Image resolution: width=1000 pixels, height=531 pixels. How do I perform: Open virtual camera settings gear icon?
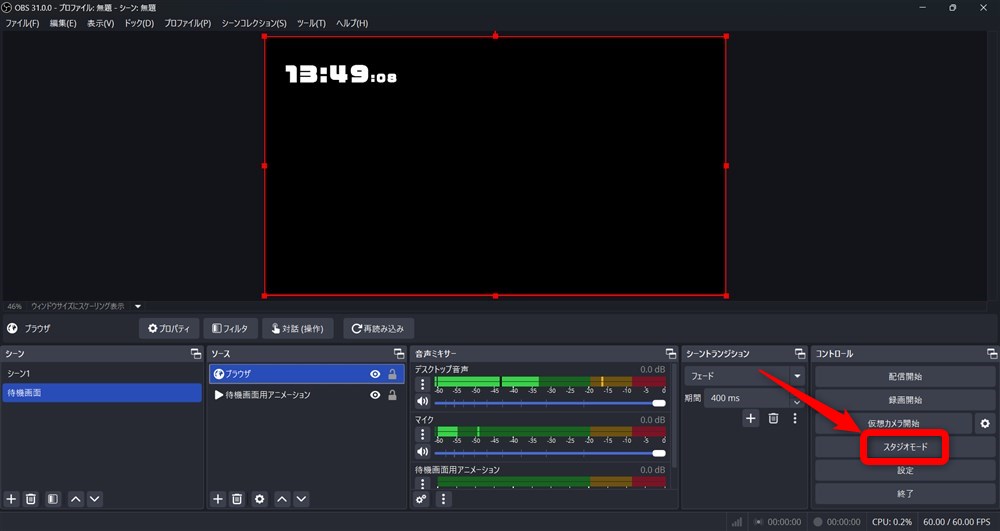coord(985,423)
